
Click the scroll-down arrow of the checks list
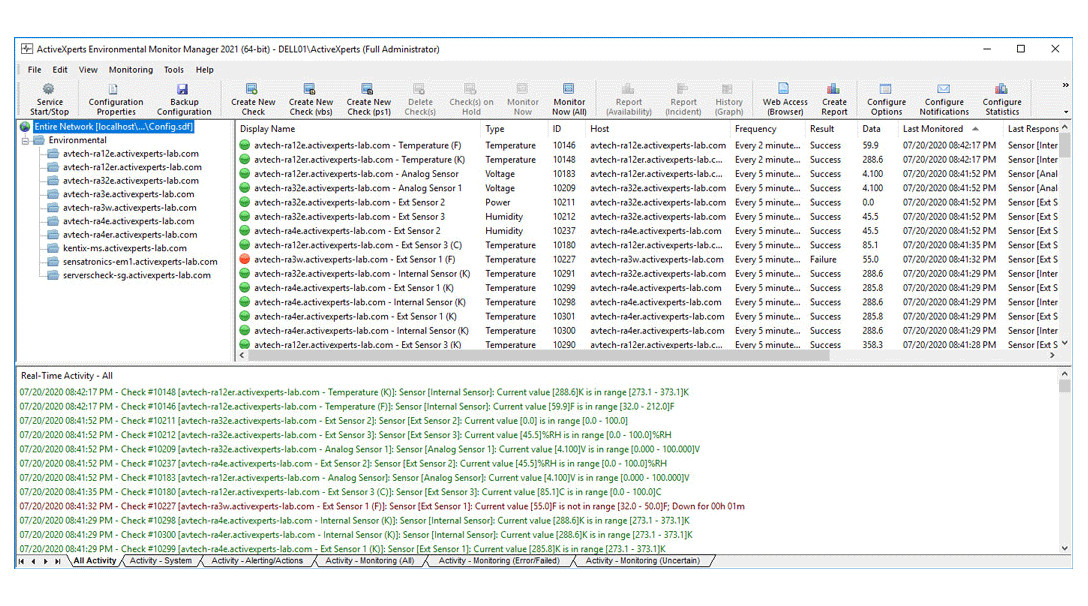pos(1065,343)
